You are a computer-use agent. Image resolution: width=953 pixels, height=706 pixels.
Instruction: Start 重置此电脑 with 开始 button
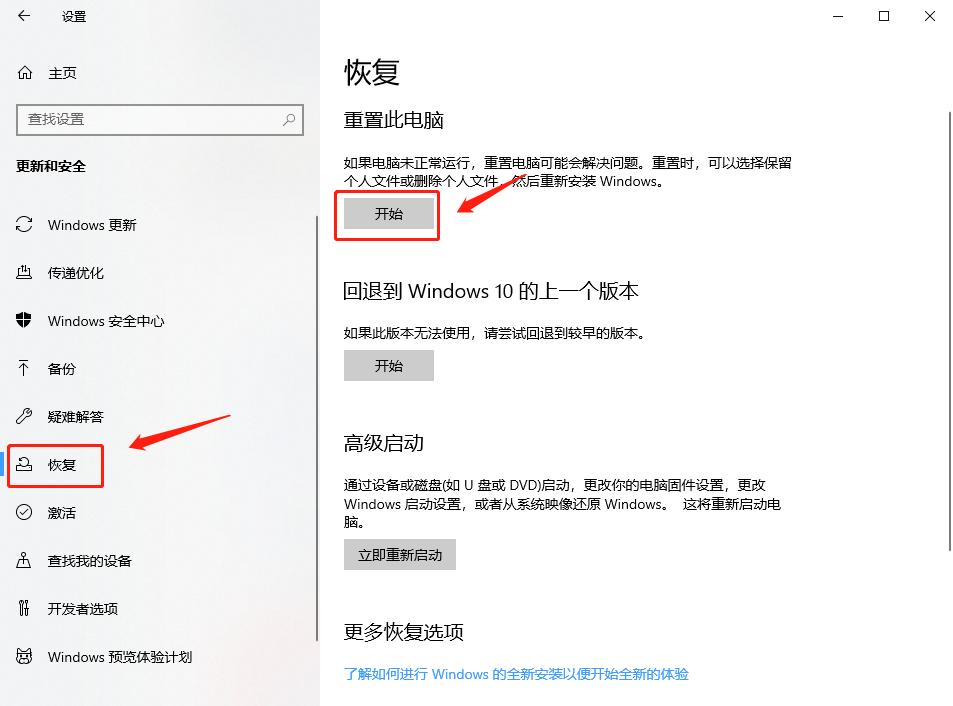point(389,214)
